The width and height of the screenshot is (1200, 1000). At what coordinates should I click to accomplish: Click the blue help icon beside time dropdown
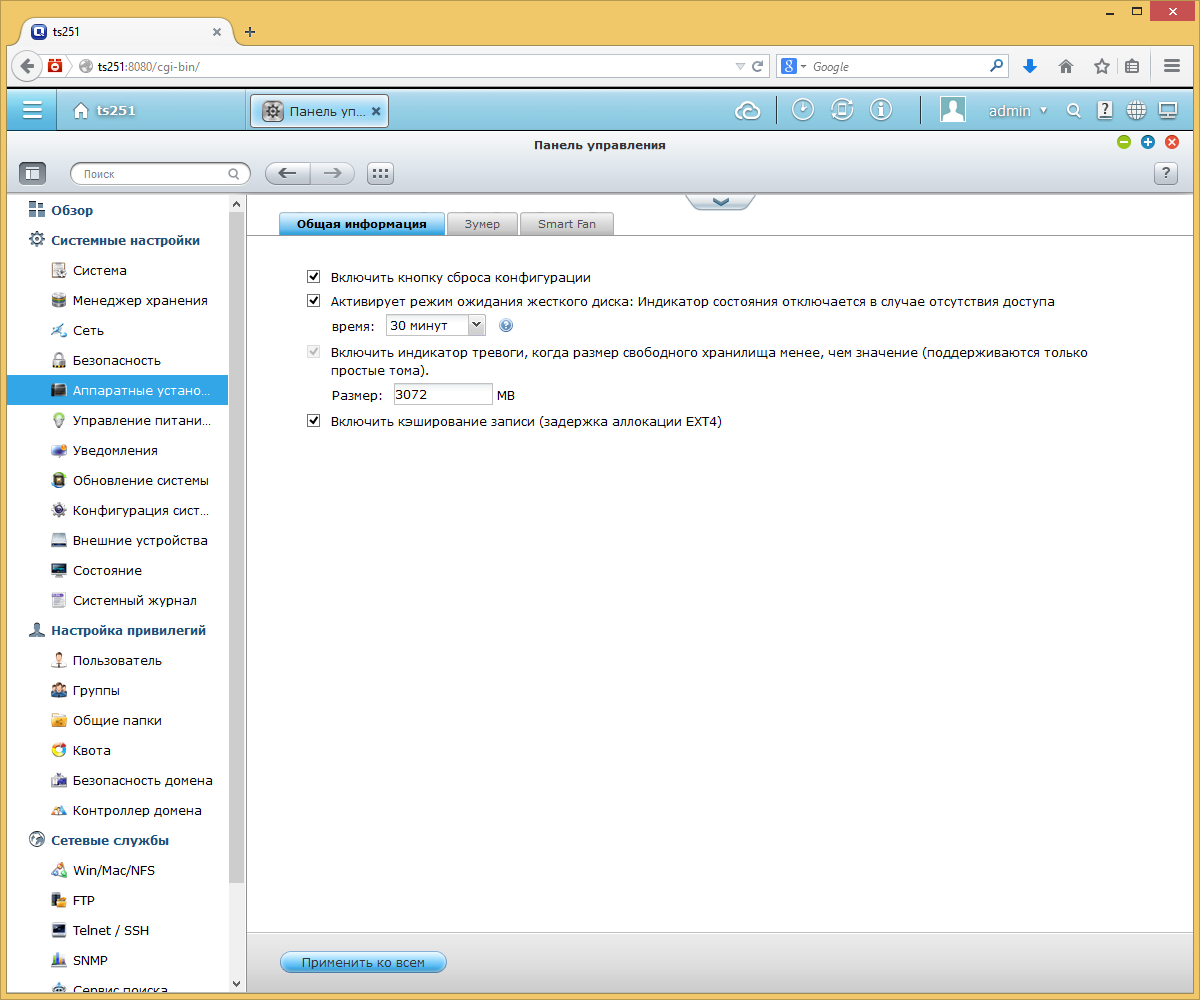click(x=506, y=325)
